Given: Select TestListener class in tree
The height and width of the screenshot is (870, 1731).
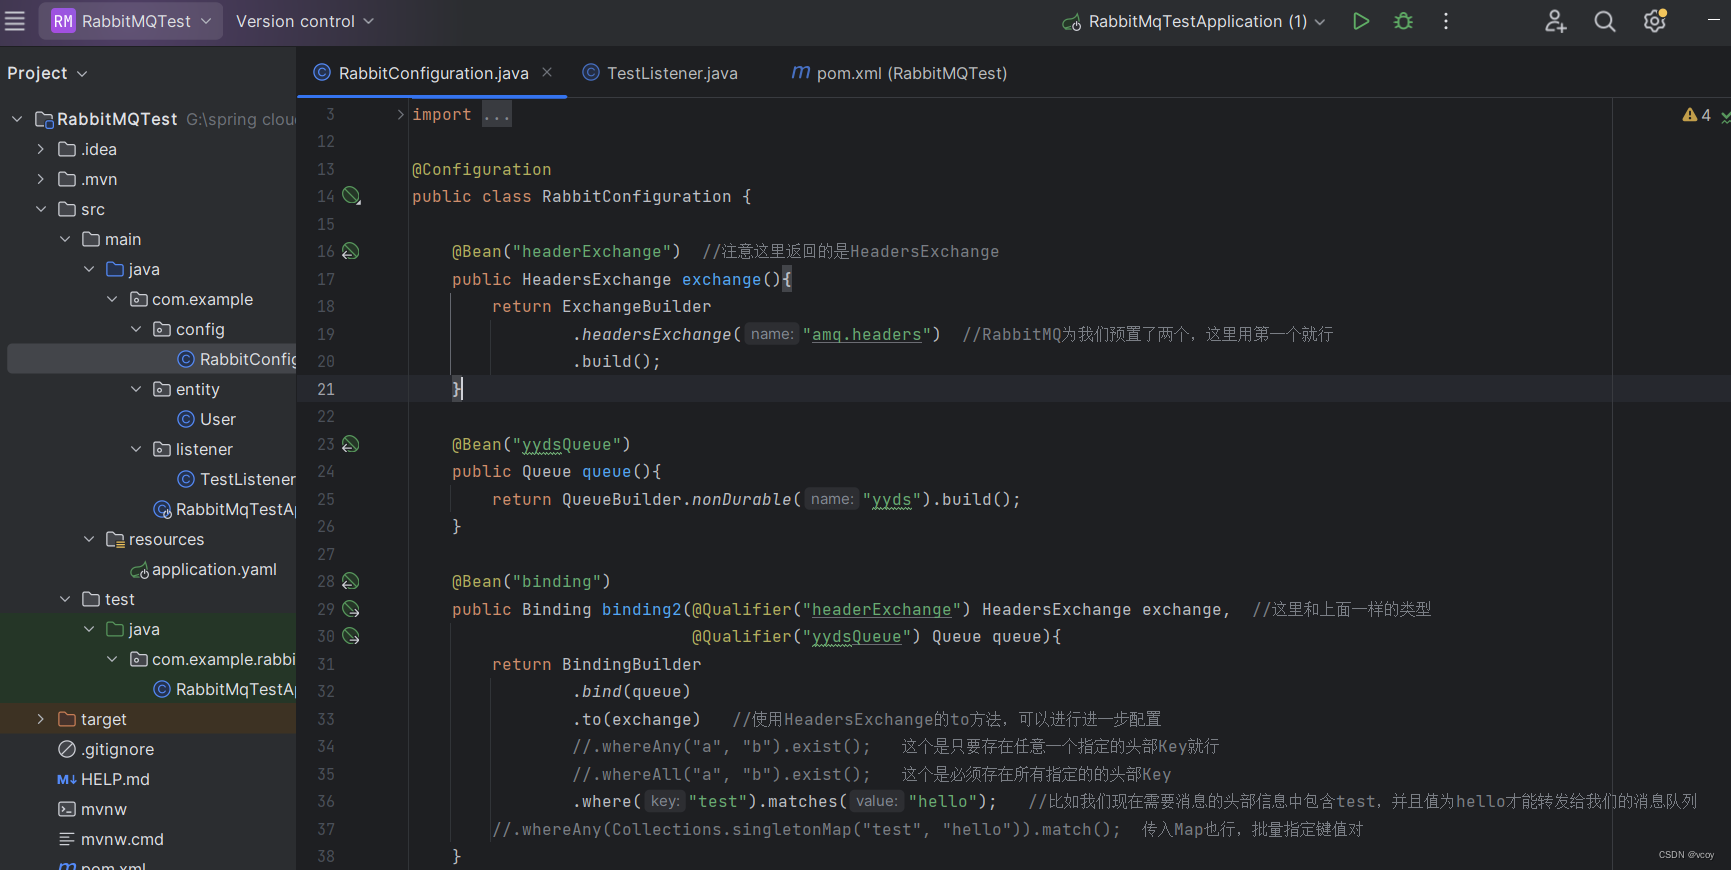Looking at the screenshot, I should click(x=237, y=479).
